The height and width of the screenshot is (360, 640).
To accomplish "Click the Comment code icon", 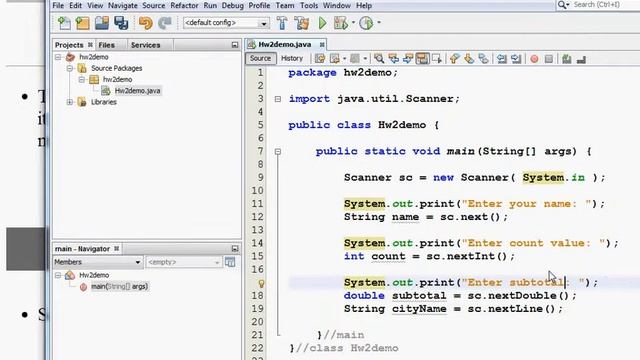I will [x=567, y=59].
